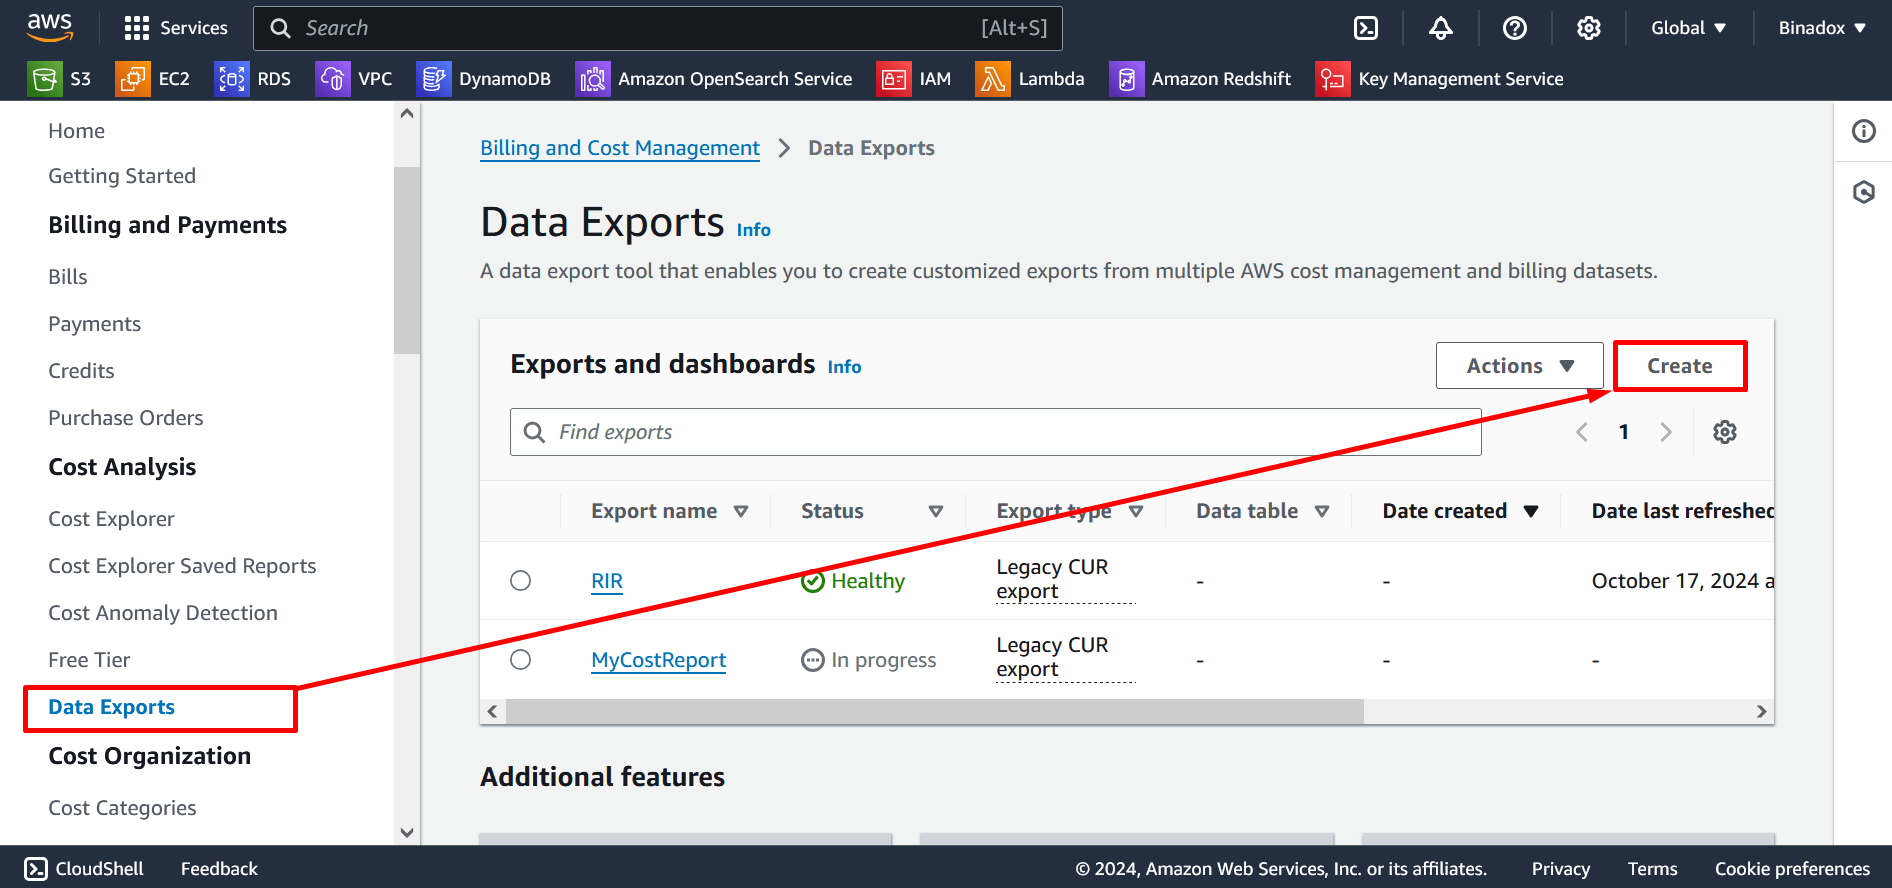Screen dimensions: 1892x888
Task: Open table preferences gear icon
Action: (1725, 432)
